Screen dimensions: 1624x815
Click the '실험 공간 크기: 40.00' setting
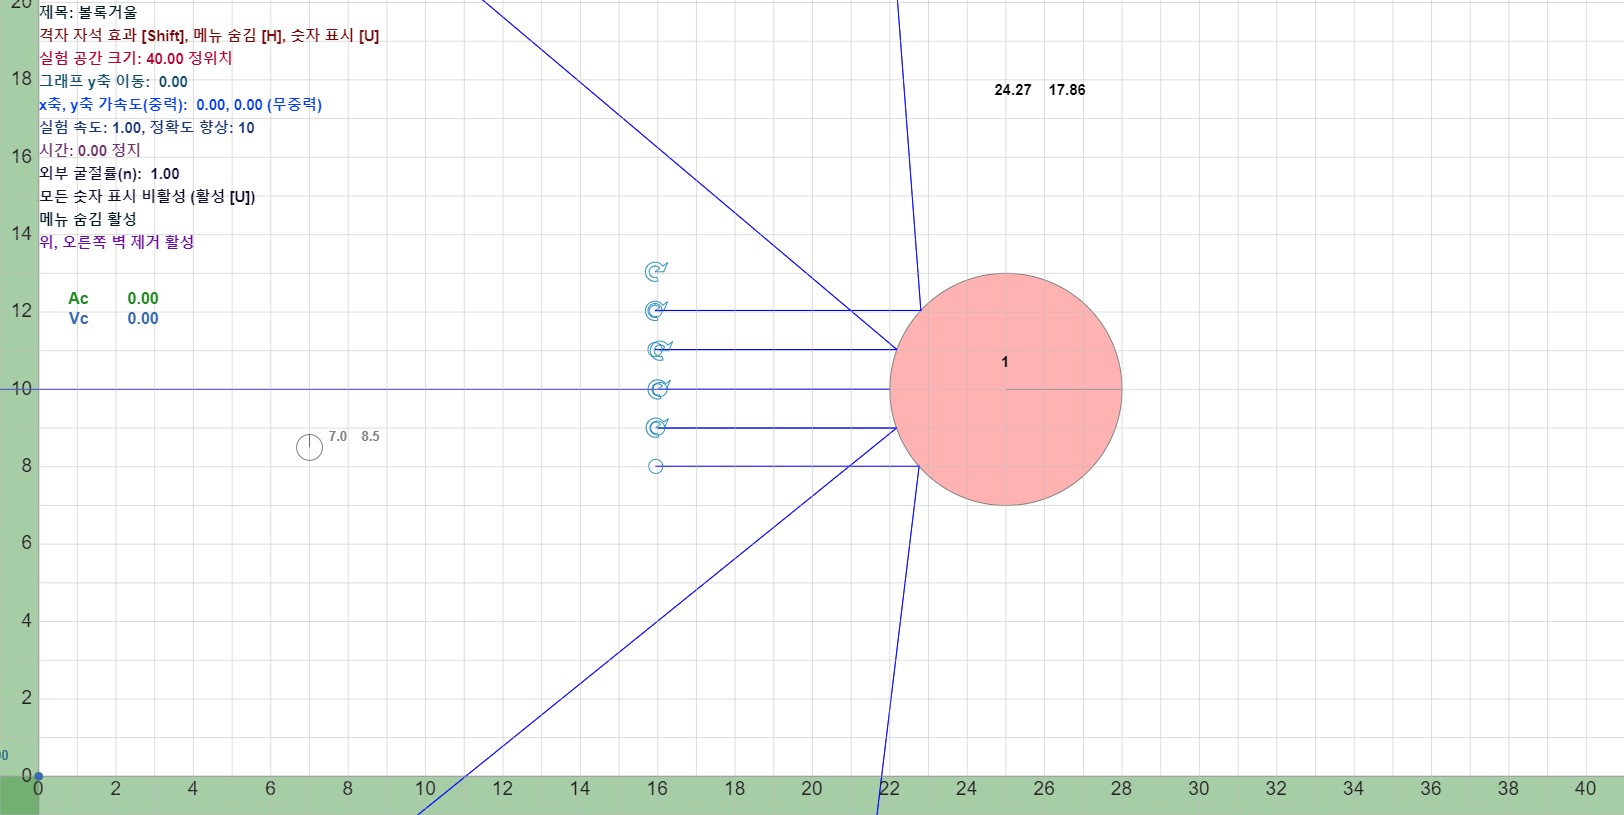click(136, 58)
